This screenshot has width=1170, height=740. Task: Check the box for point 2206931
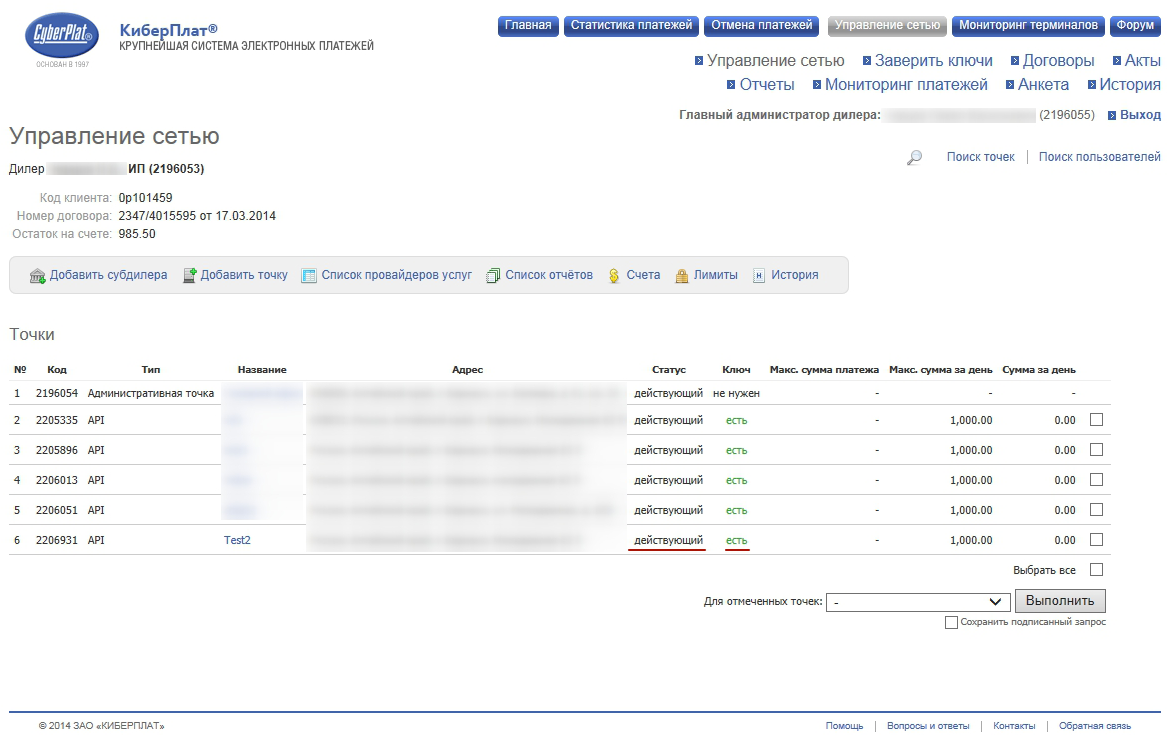click(x=1096, y=540)
